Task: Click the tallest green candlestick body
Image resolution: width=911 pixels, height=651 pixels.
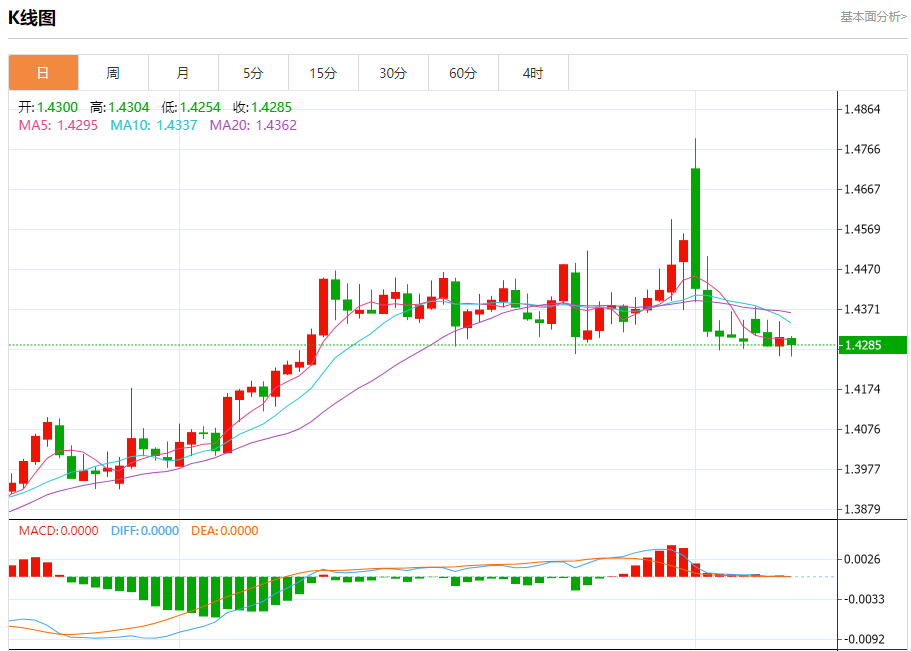Action: click(x=695, y=228)
